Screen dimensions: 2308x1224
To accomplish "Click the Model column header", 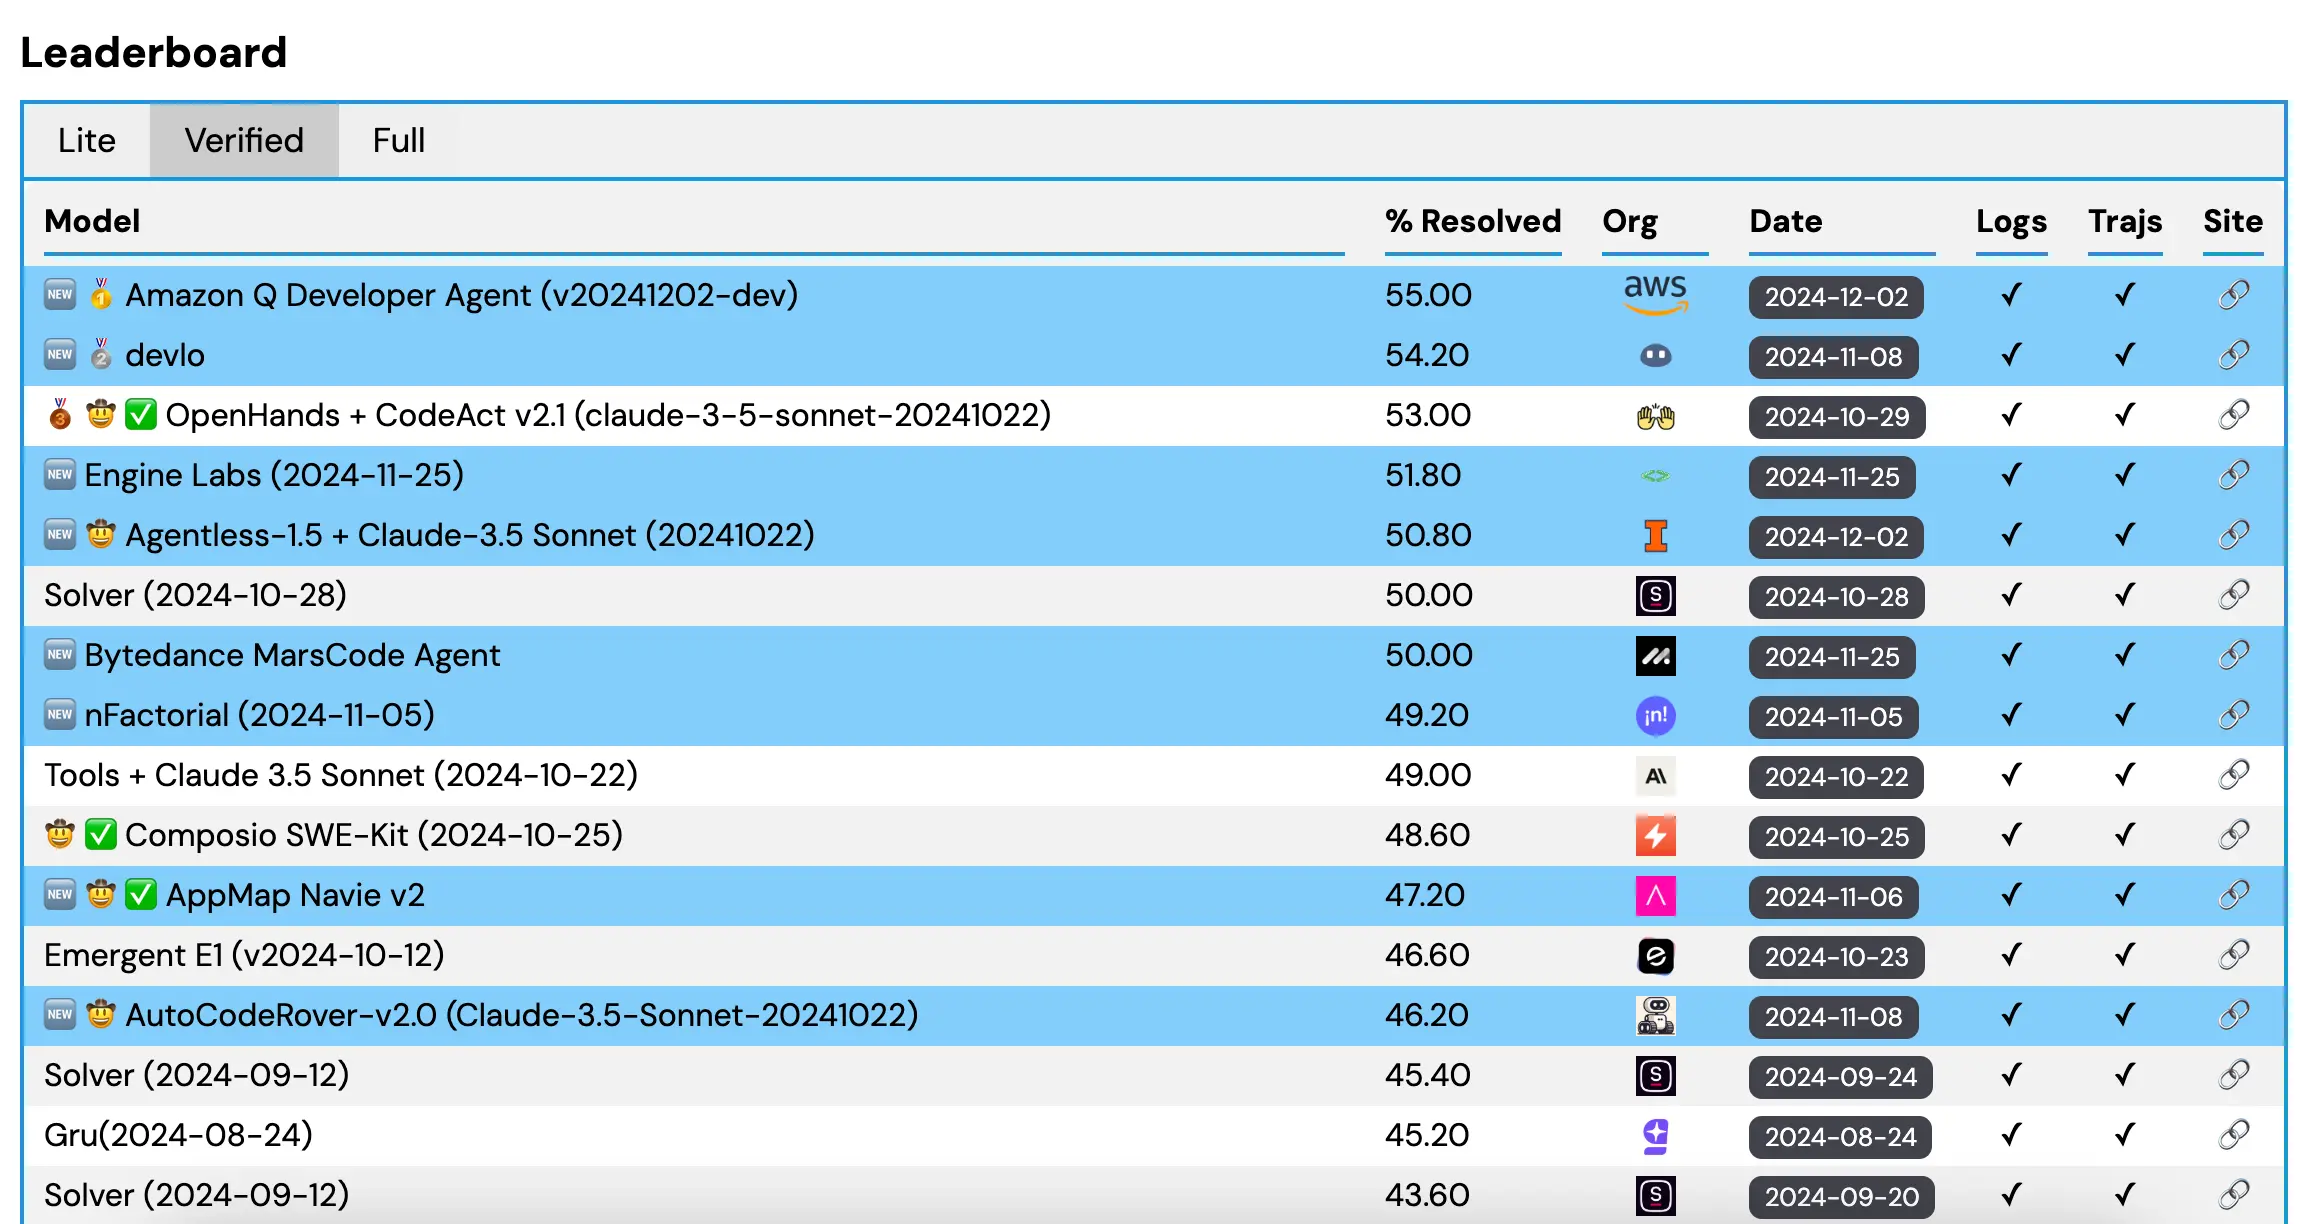I will [92, 221].
